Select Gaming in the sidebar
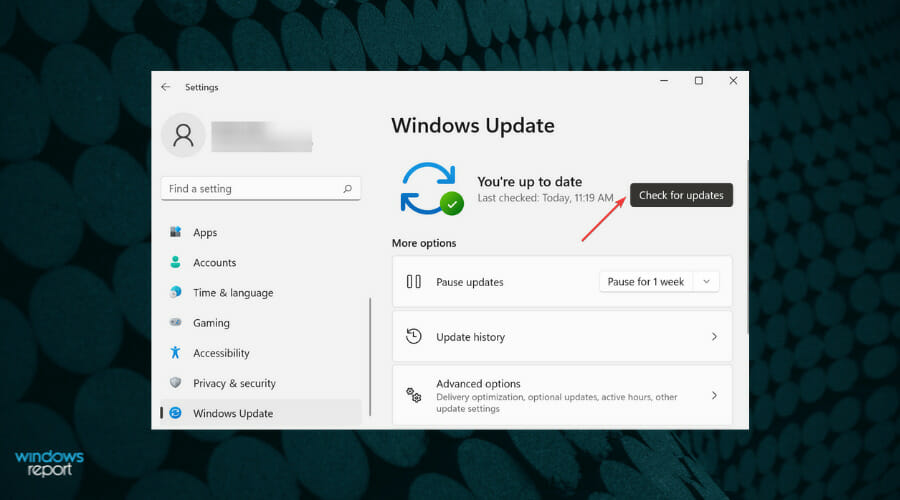The image size is (900, 500). click(x=261, y=323)
